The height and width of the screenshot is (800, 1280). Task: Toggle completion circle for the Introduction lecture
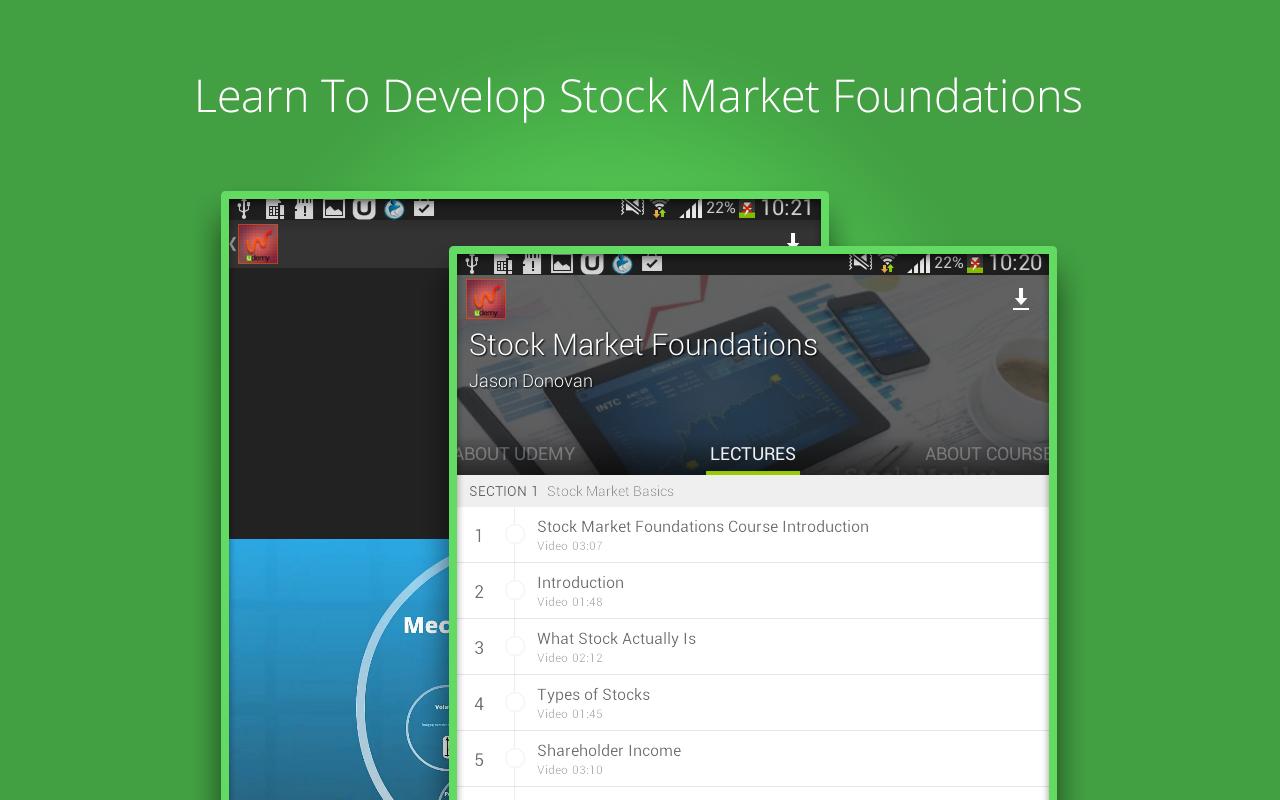point(516,591)
